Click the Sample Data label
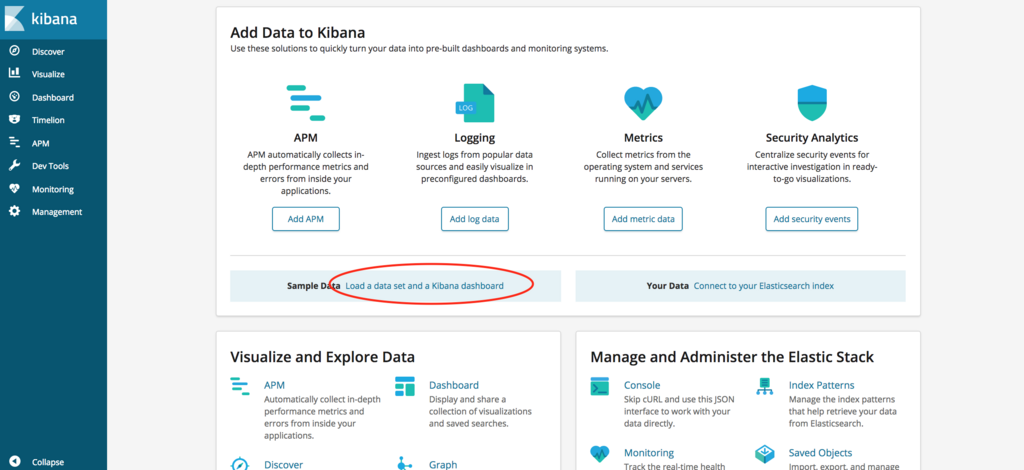Viewport: 1024px width, 470px height. coord(313,286)
